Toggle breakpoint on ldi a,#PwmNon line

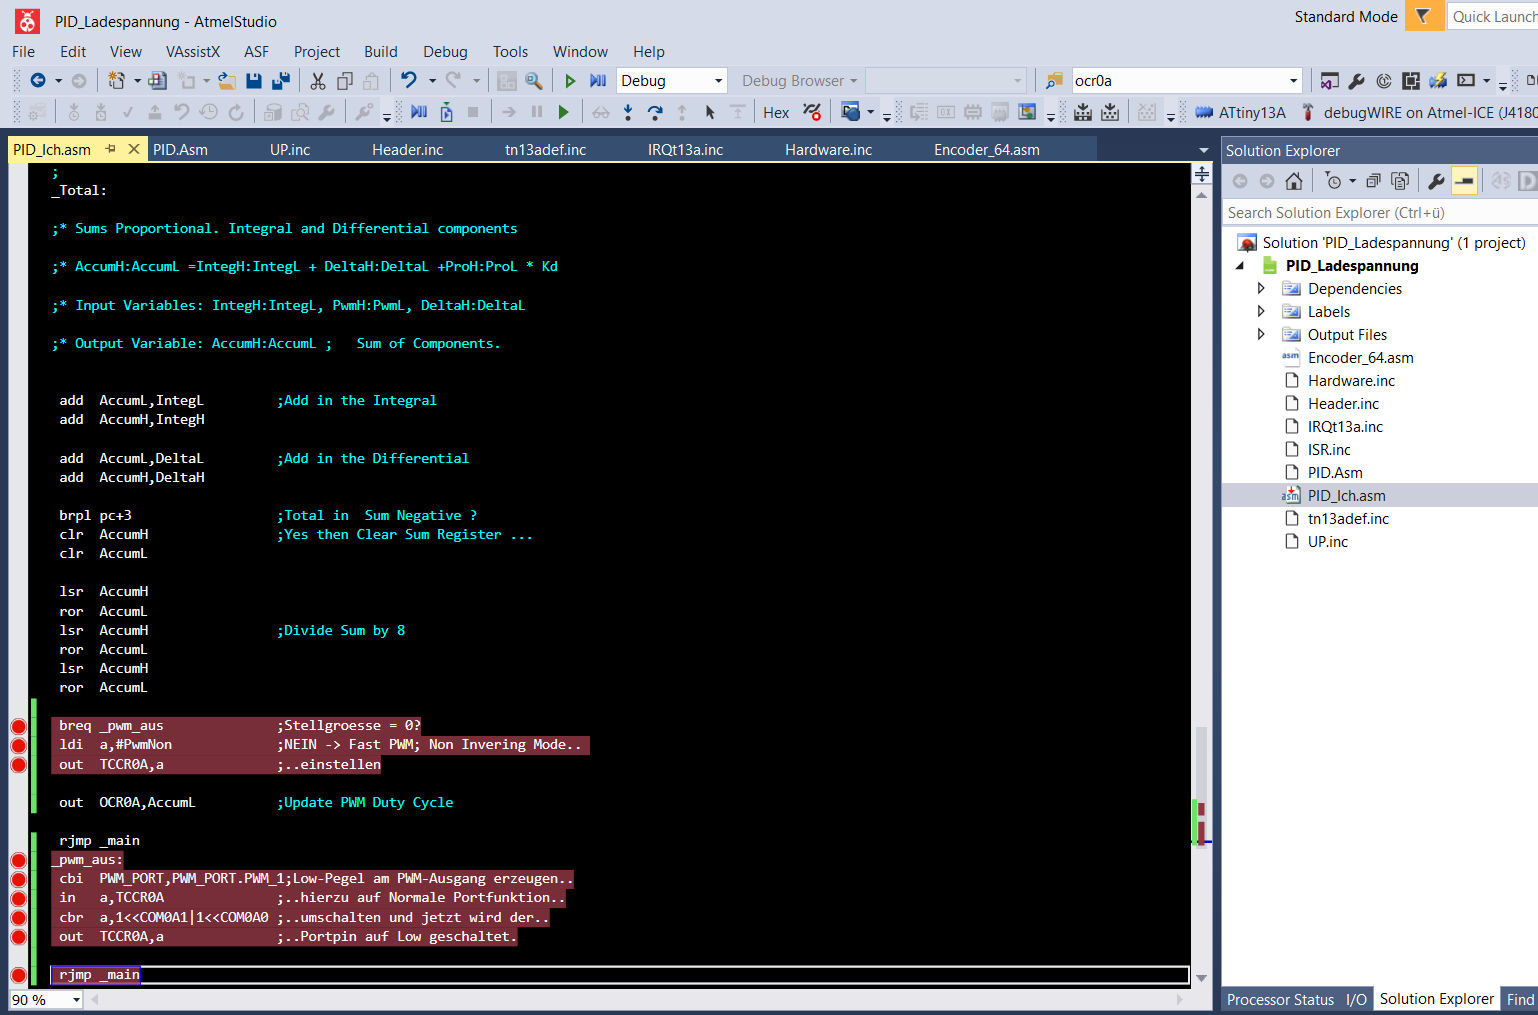point(18,745)
